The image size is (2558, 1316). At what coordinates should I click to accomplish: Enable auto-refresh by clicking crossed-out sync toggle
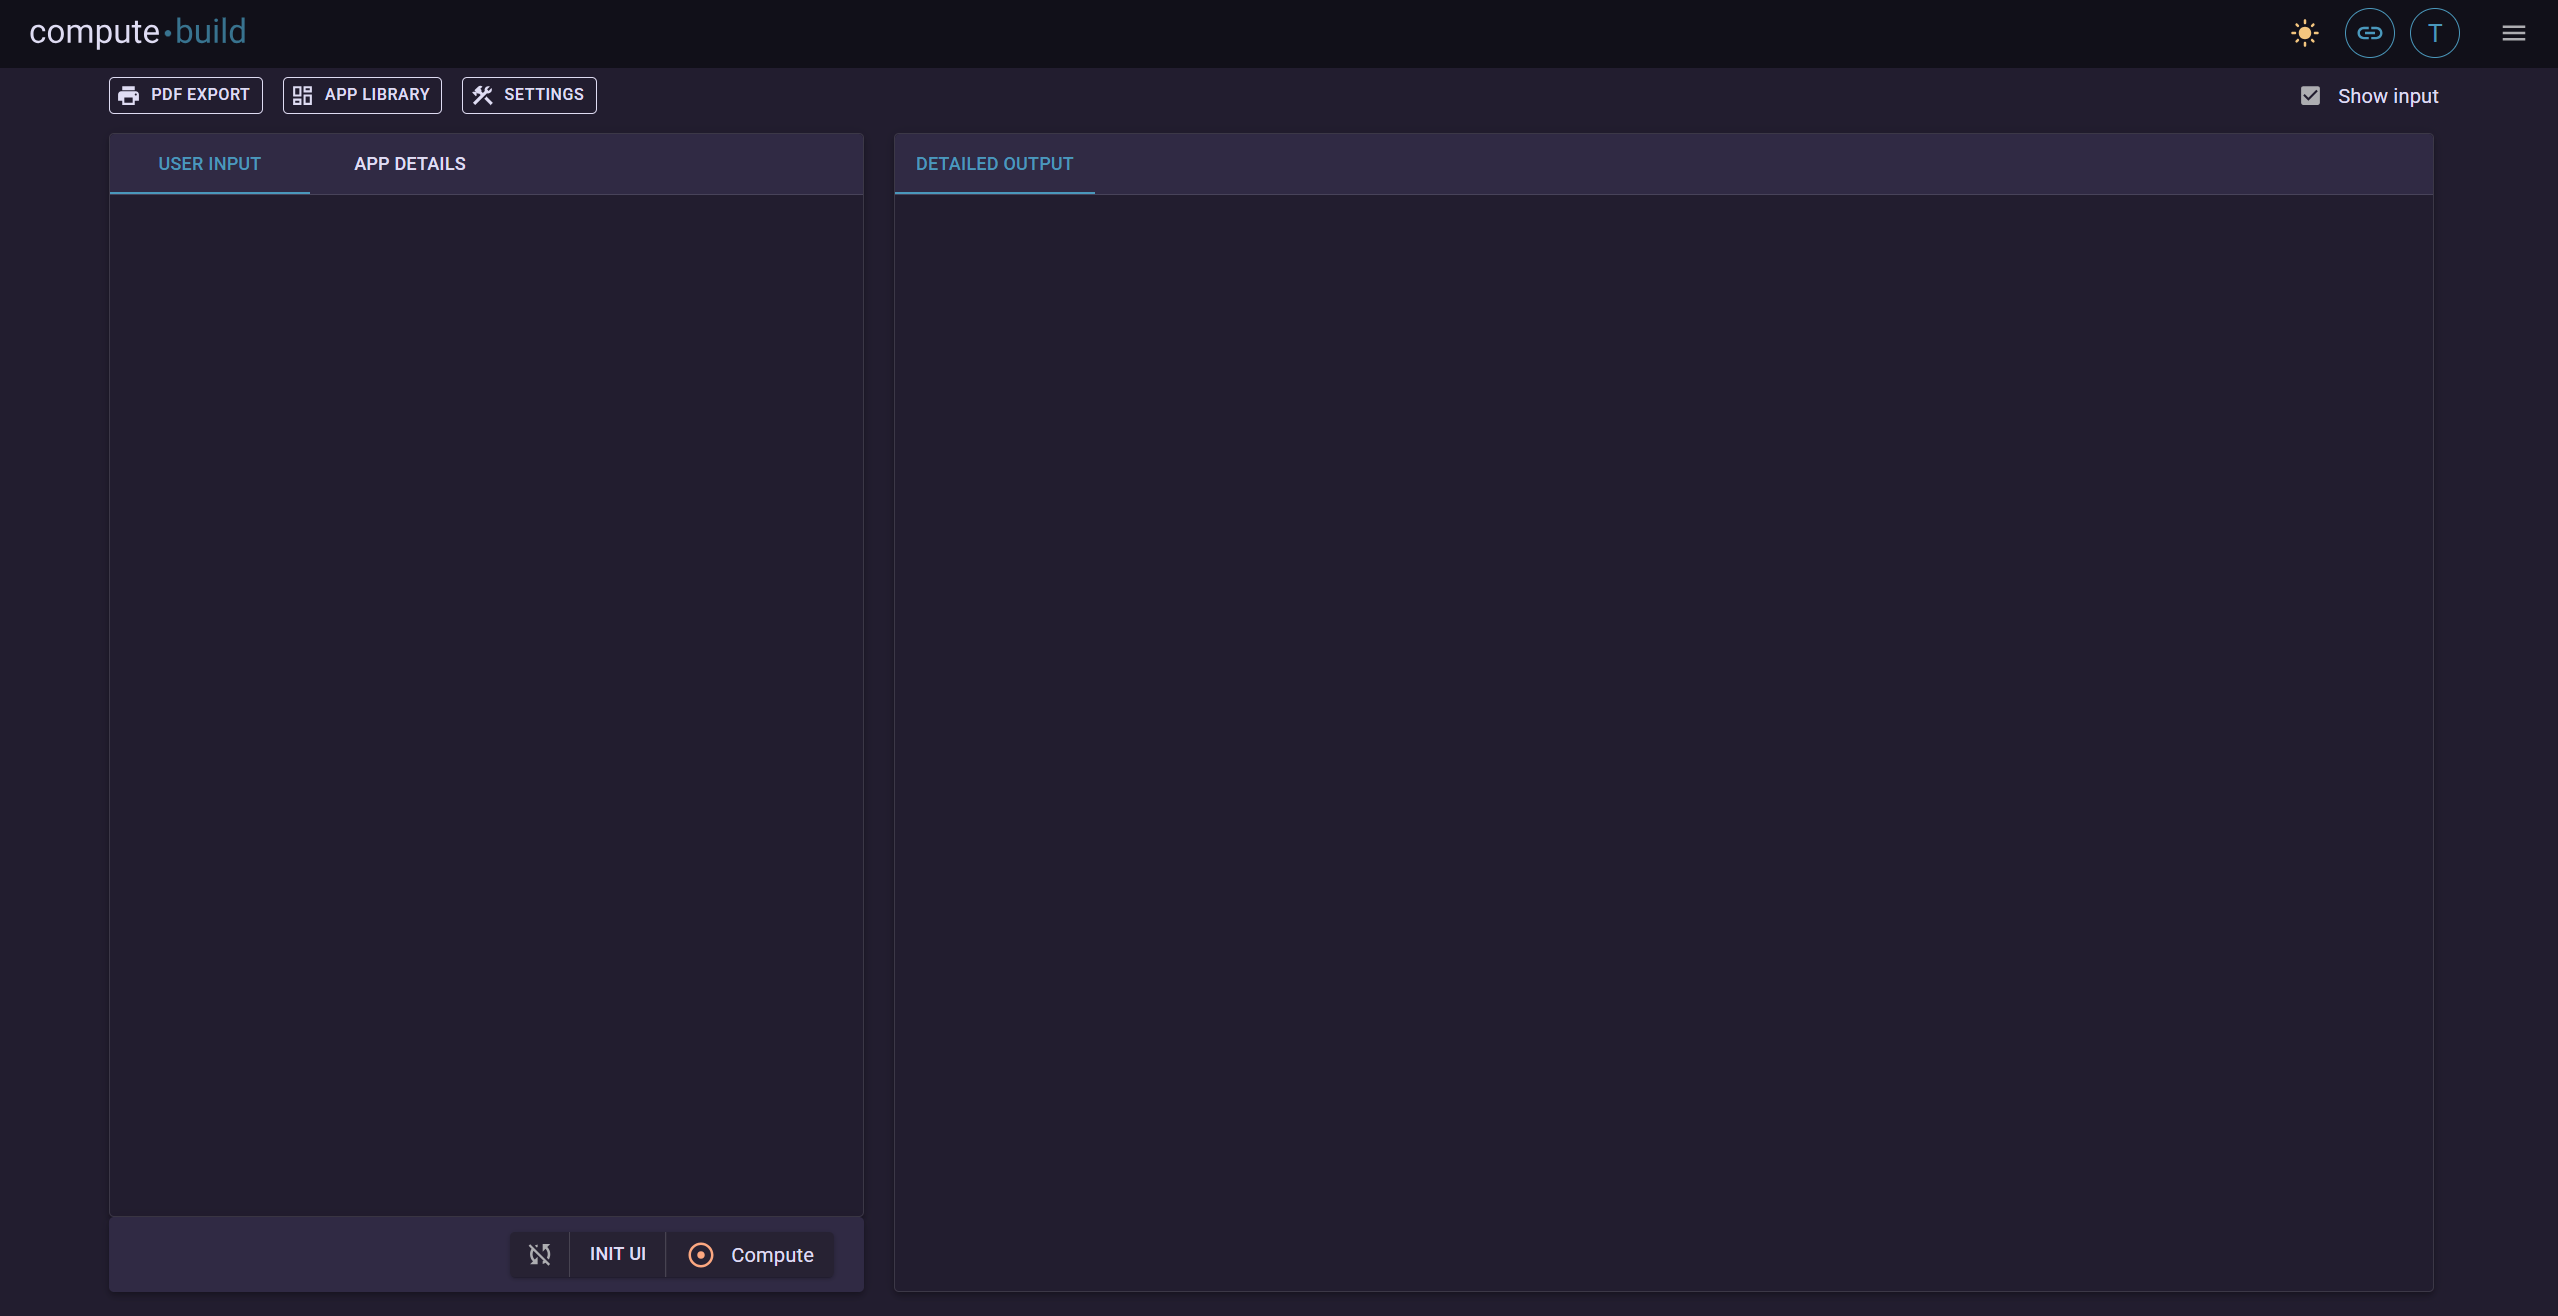tap(540, 1254)
